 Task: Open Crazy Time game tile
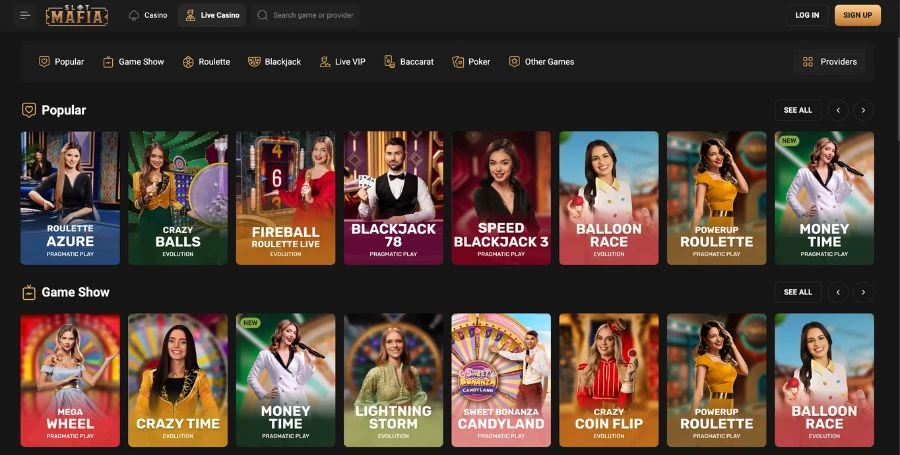[x=178, y=380]
